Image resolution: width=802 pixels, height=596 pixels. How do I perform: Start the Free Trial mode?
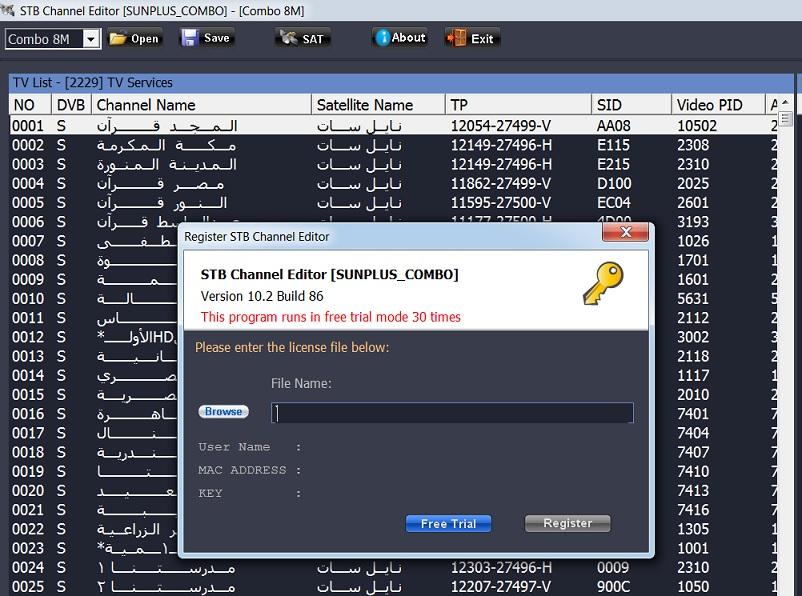(449, 523)
